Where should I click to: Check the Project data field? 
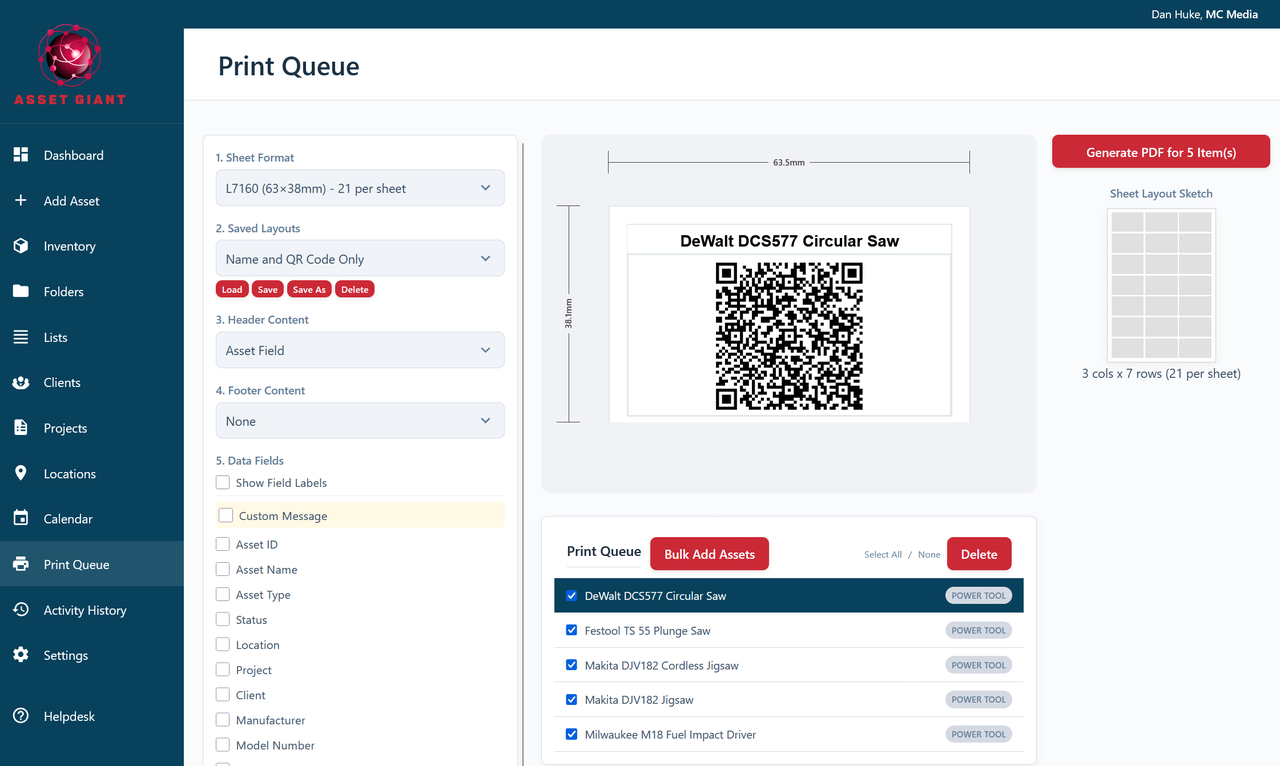coord(223,669)
